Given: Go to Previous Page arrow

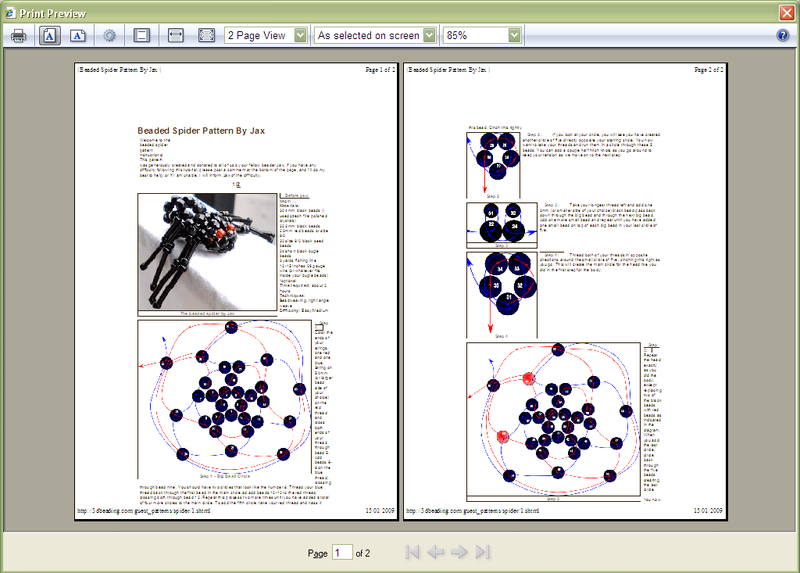Looking at the screenshot, I should point(435,552).
